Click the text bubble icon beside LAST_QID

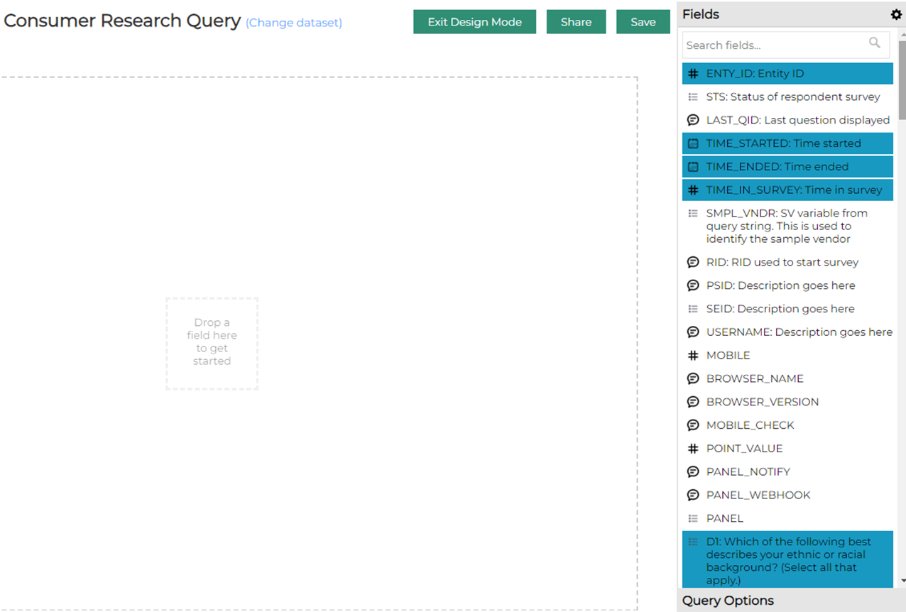point(693,120)
